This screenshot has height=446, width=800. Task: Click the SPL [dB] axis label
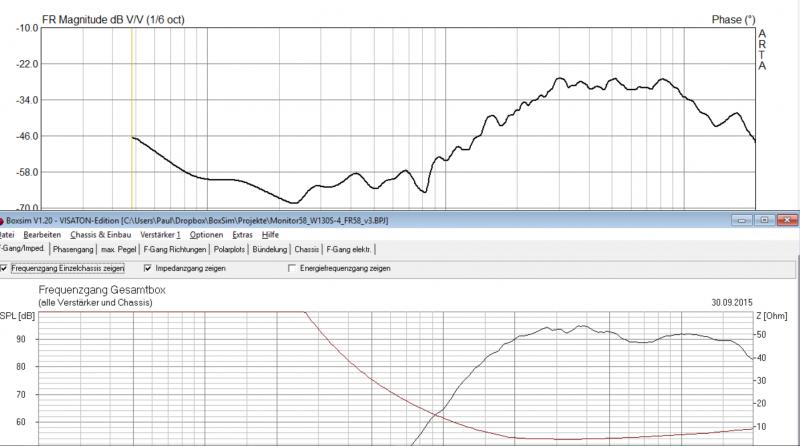17,316
